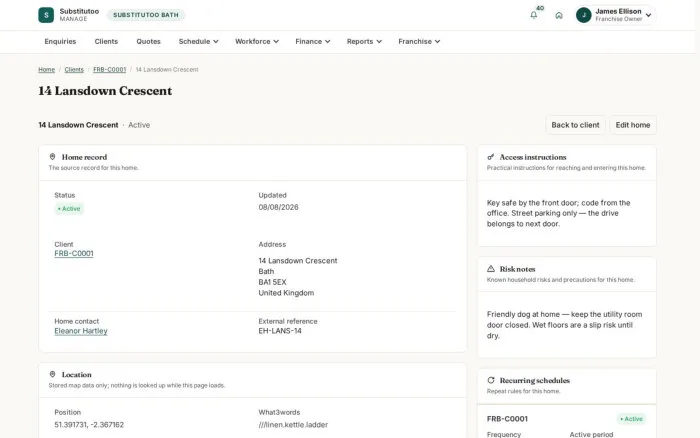Open the notifications bell icon
Screen dimensions: 700x438
(x=533, y=15)
